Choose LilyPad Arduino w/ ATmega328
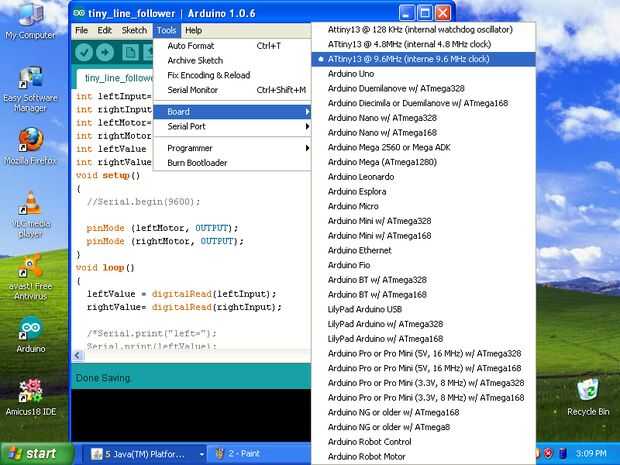The height and width of the screenshot is (465, 620). click(x=423, y=324)
